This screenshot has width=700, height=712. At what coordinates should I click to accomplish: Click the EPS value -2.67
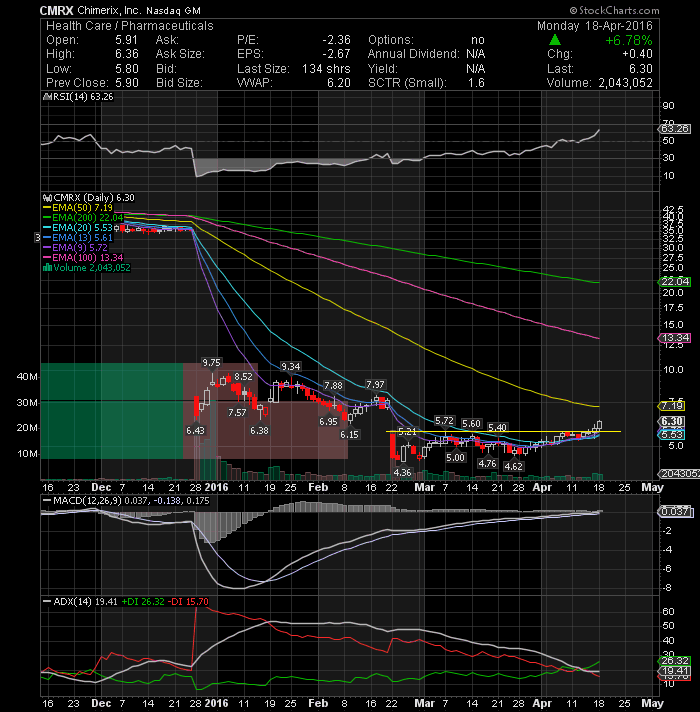pos(336,54)
